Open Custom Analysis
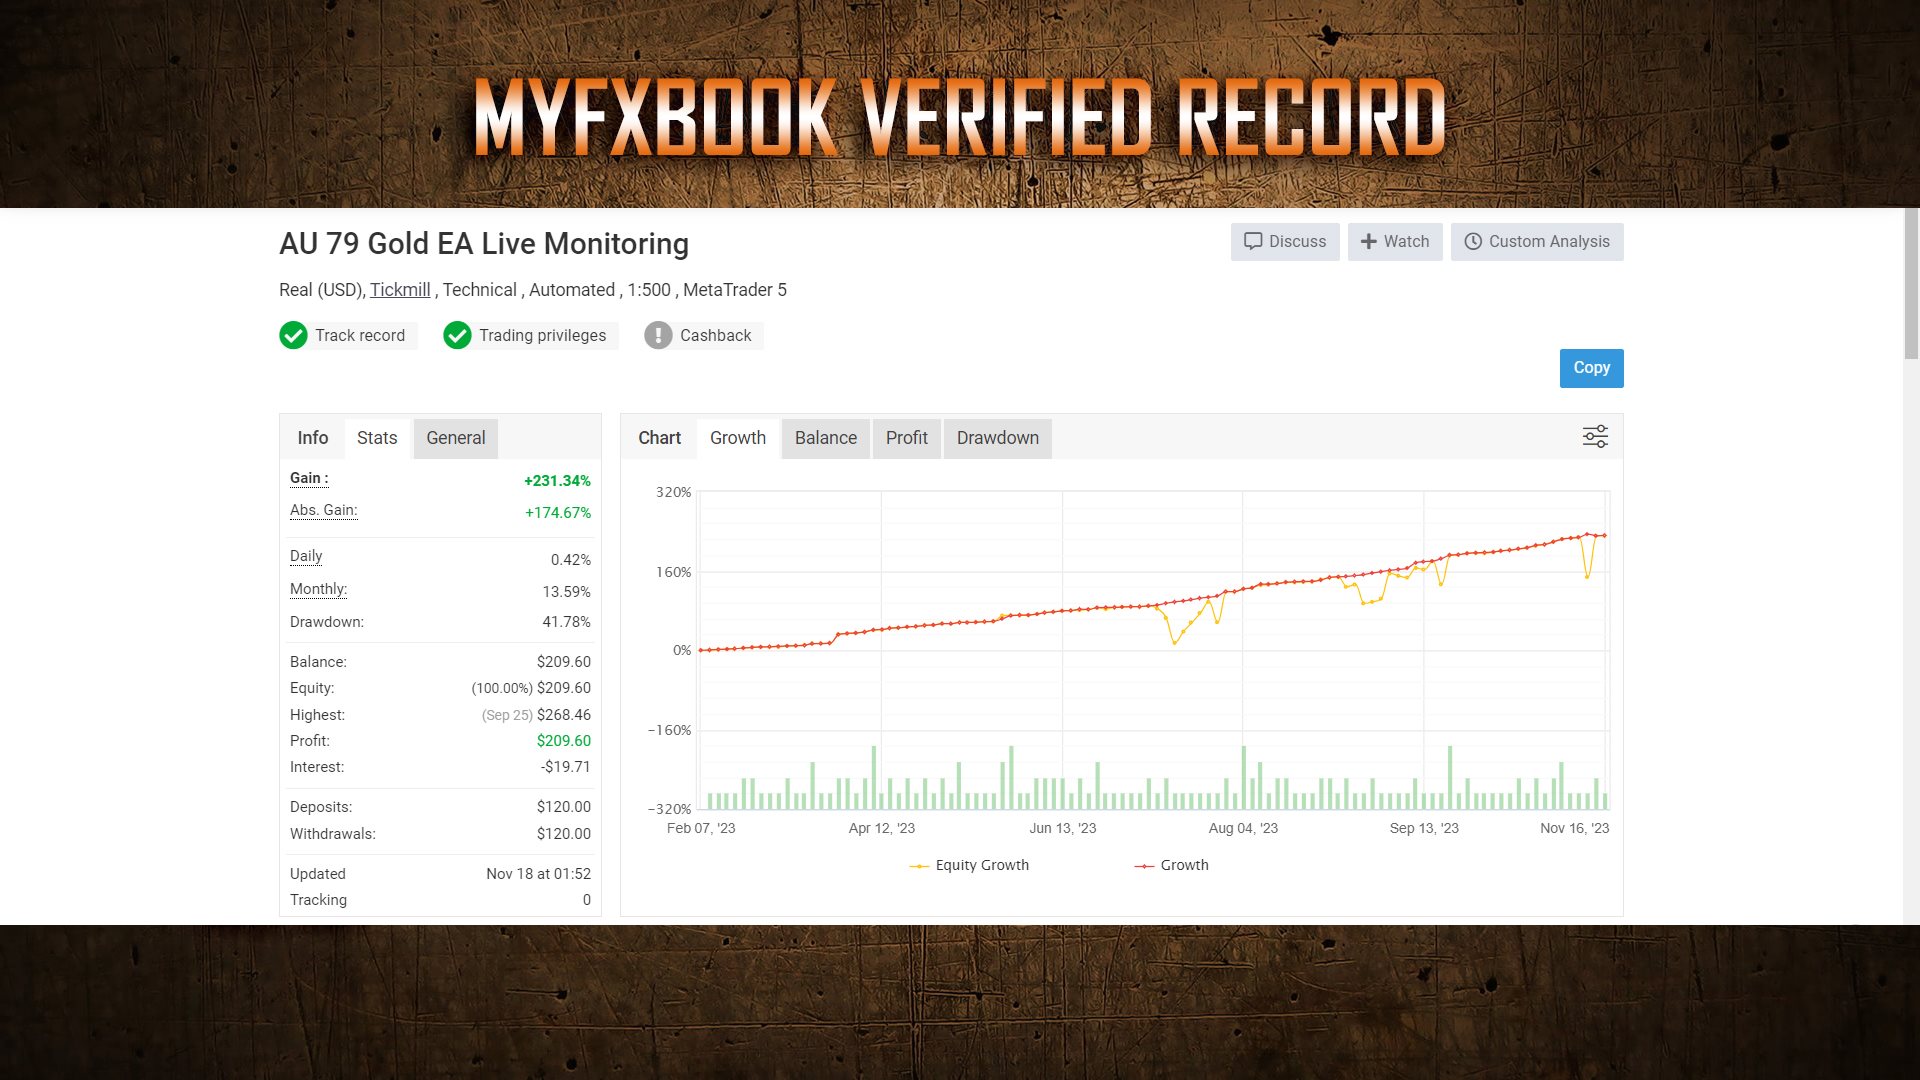The width and height of the screenshot is (1920, 1080). [x=1537, y=242]
